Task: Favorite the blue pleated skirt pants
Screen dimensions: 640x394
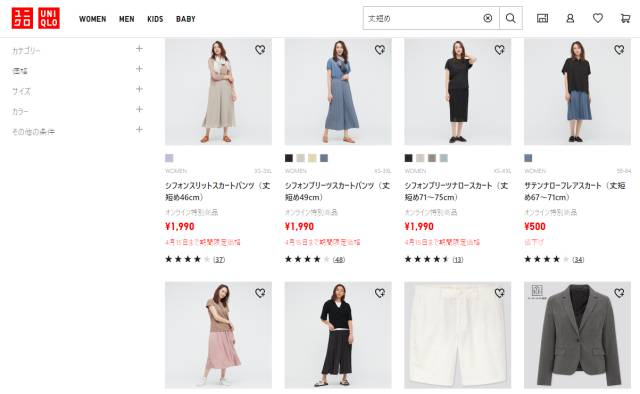Action: (380, 49)
